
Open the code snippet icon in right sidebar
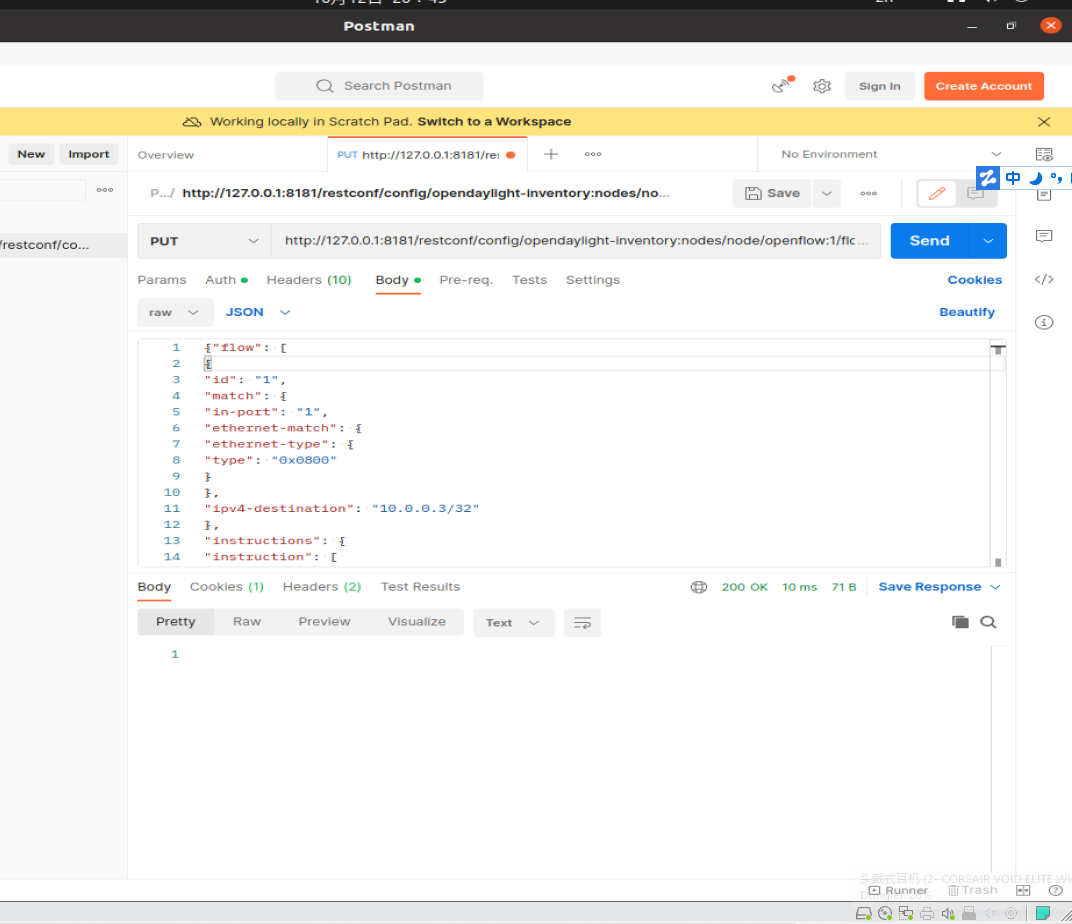tap(1043, 279)
